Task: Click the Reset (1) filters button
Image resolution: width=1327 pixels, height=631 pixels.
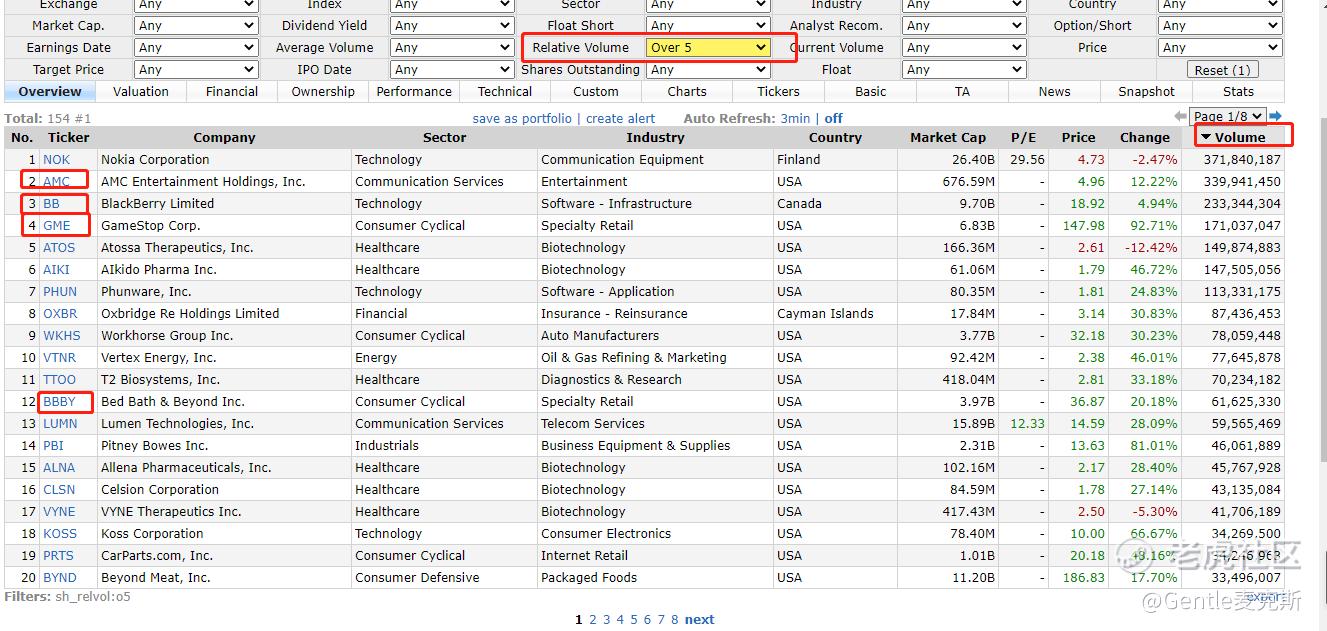Action: 1222,70
